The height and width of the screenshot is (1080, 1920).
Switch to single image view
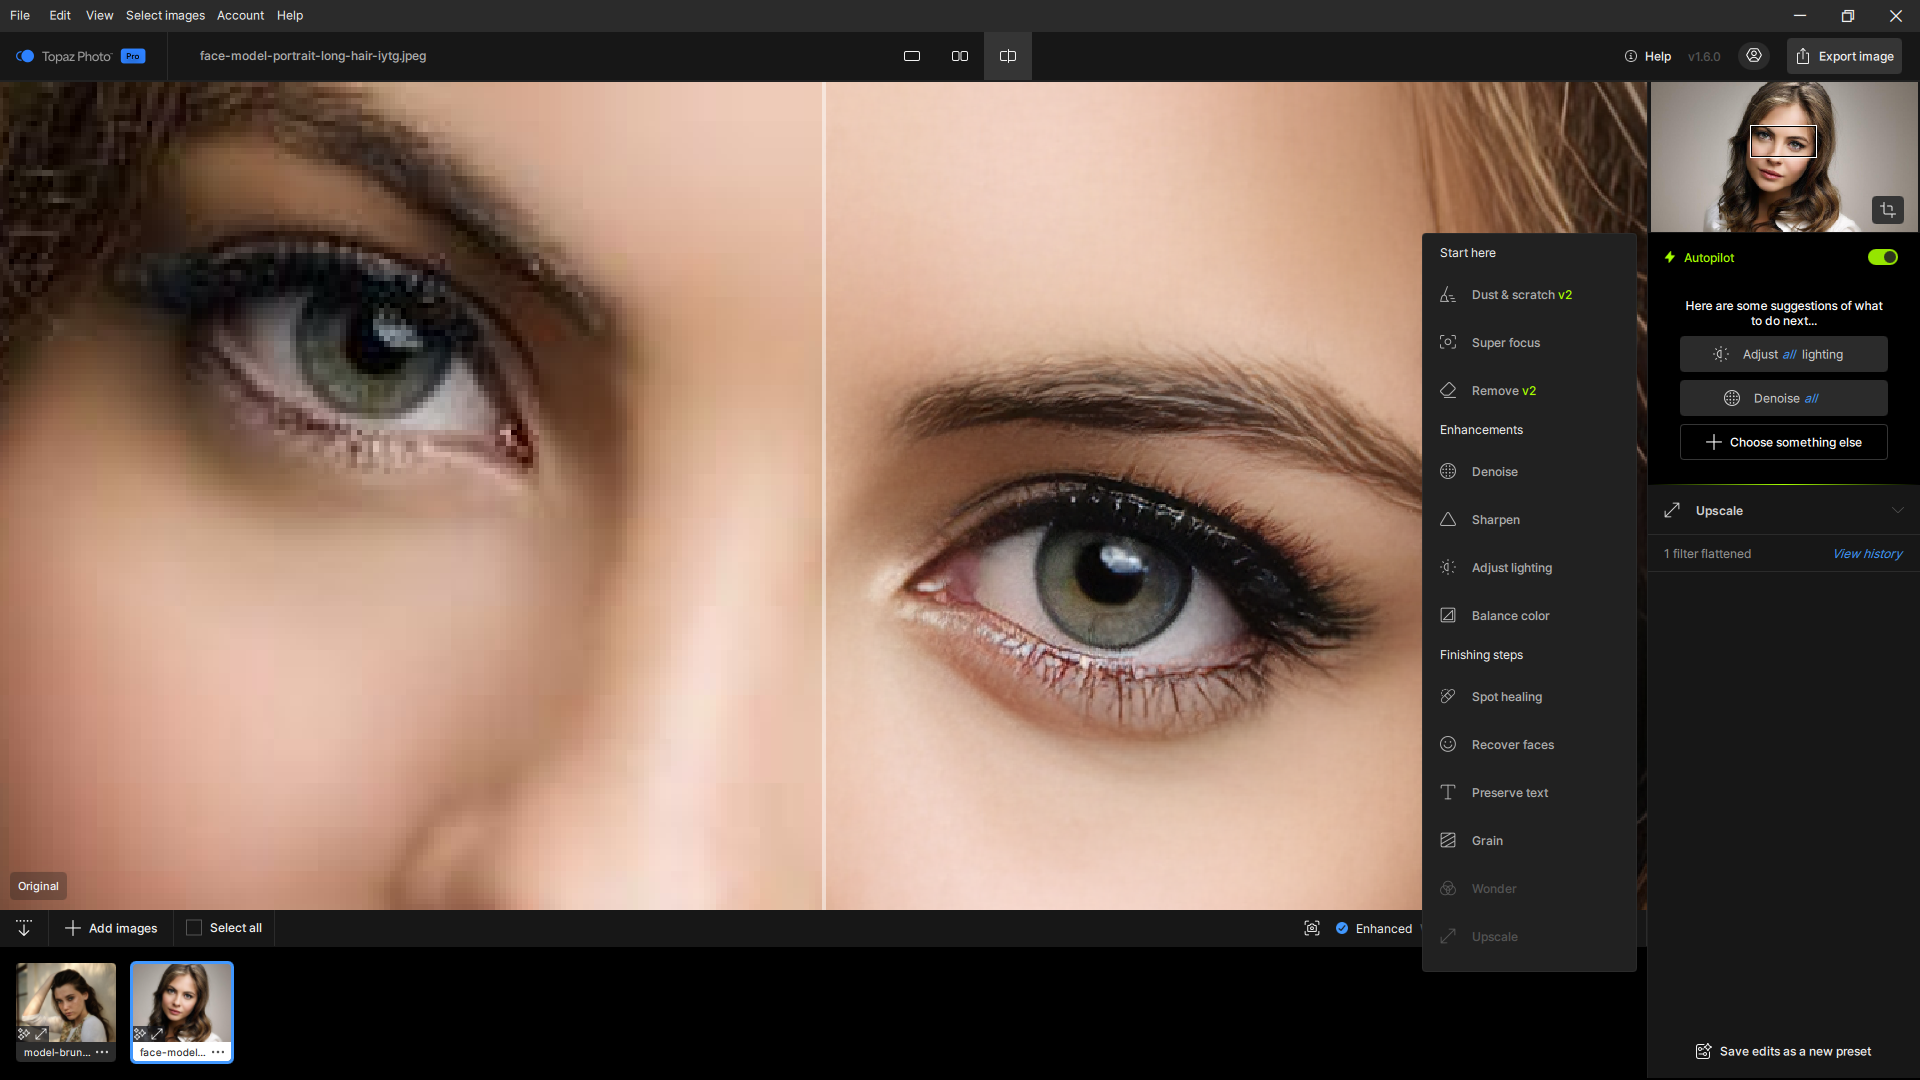[912, 56]
